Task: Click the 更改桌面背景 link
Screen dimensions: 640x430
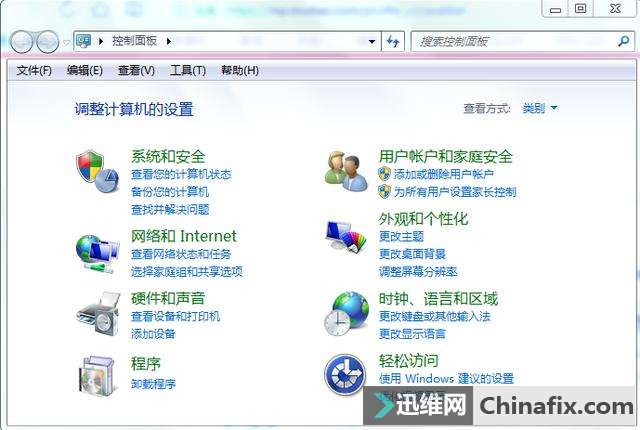Action: [x=412, y=254]
